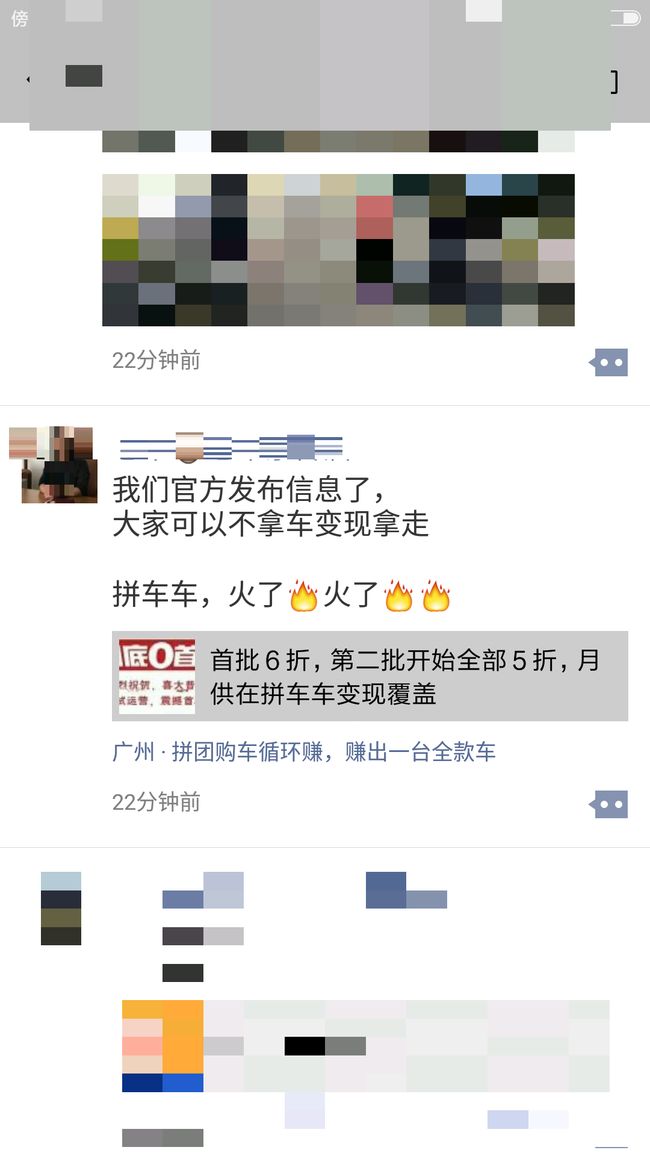This screenshot has height=1156, width=650.
Task: Tap the text 大家可以不拿车变现拿走
Action: click(x=270, y=524)
